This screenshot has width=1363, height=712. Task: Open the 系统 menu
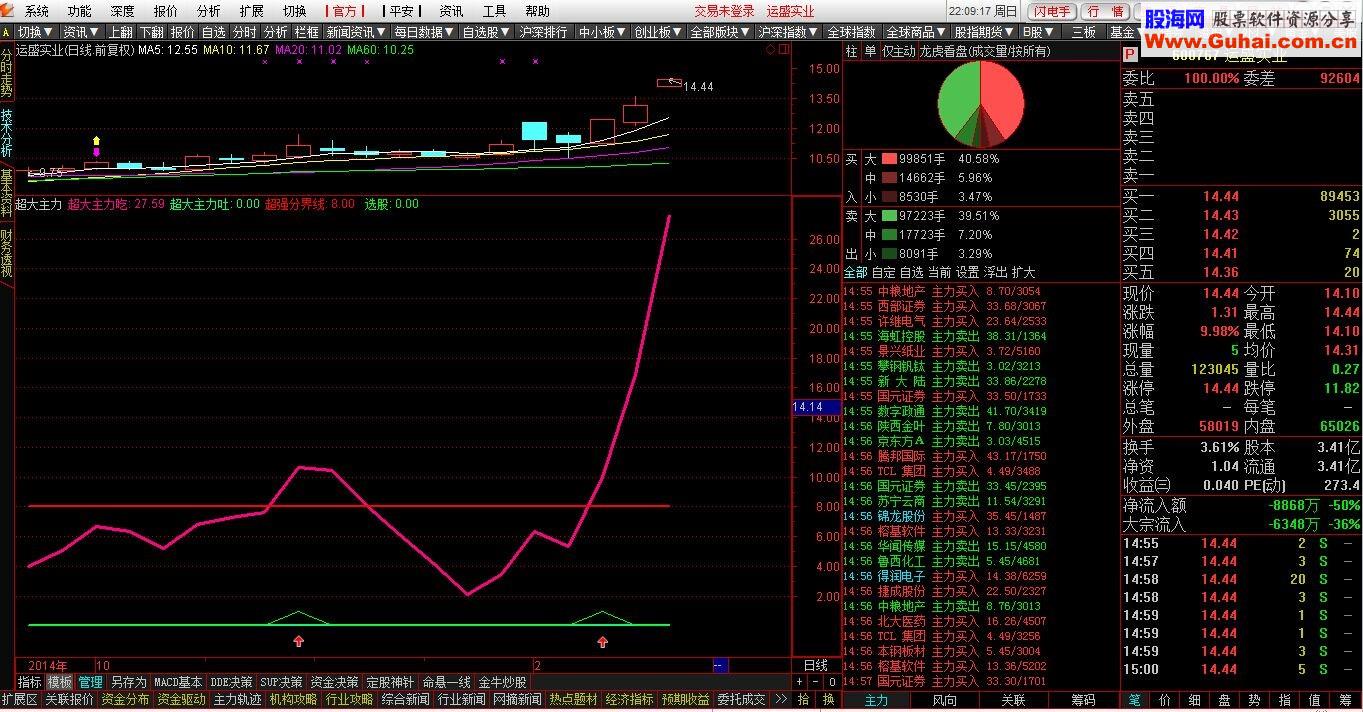36,11
